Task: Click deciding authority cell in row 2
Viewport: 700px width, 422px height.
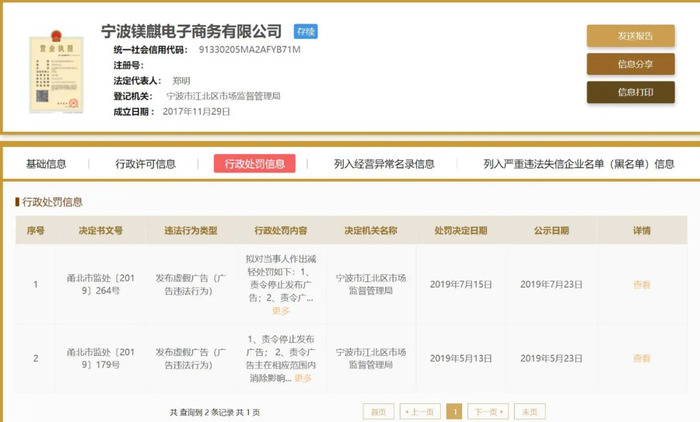Action: click(371, 358)
